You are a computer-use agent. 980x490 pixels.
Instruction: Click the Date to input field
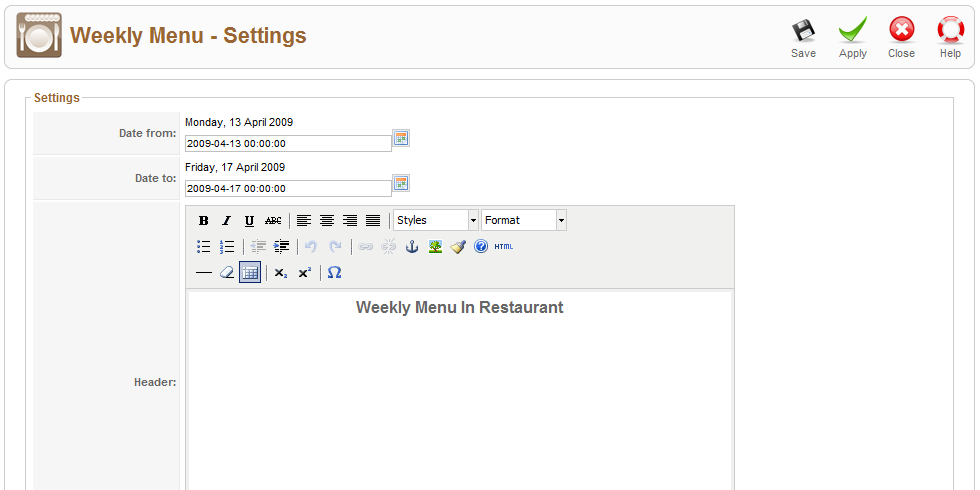289,188
